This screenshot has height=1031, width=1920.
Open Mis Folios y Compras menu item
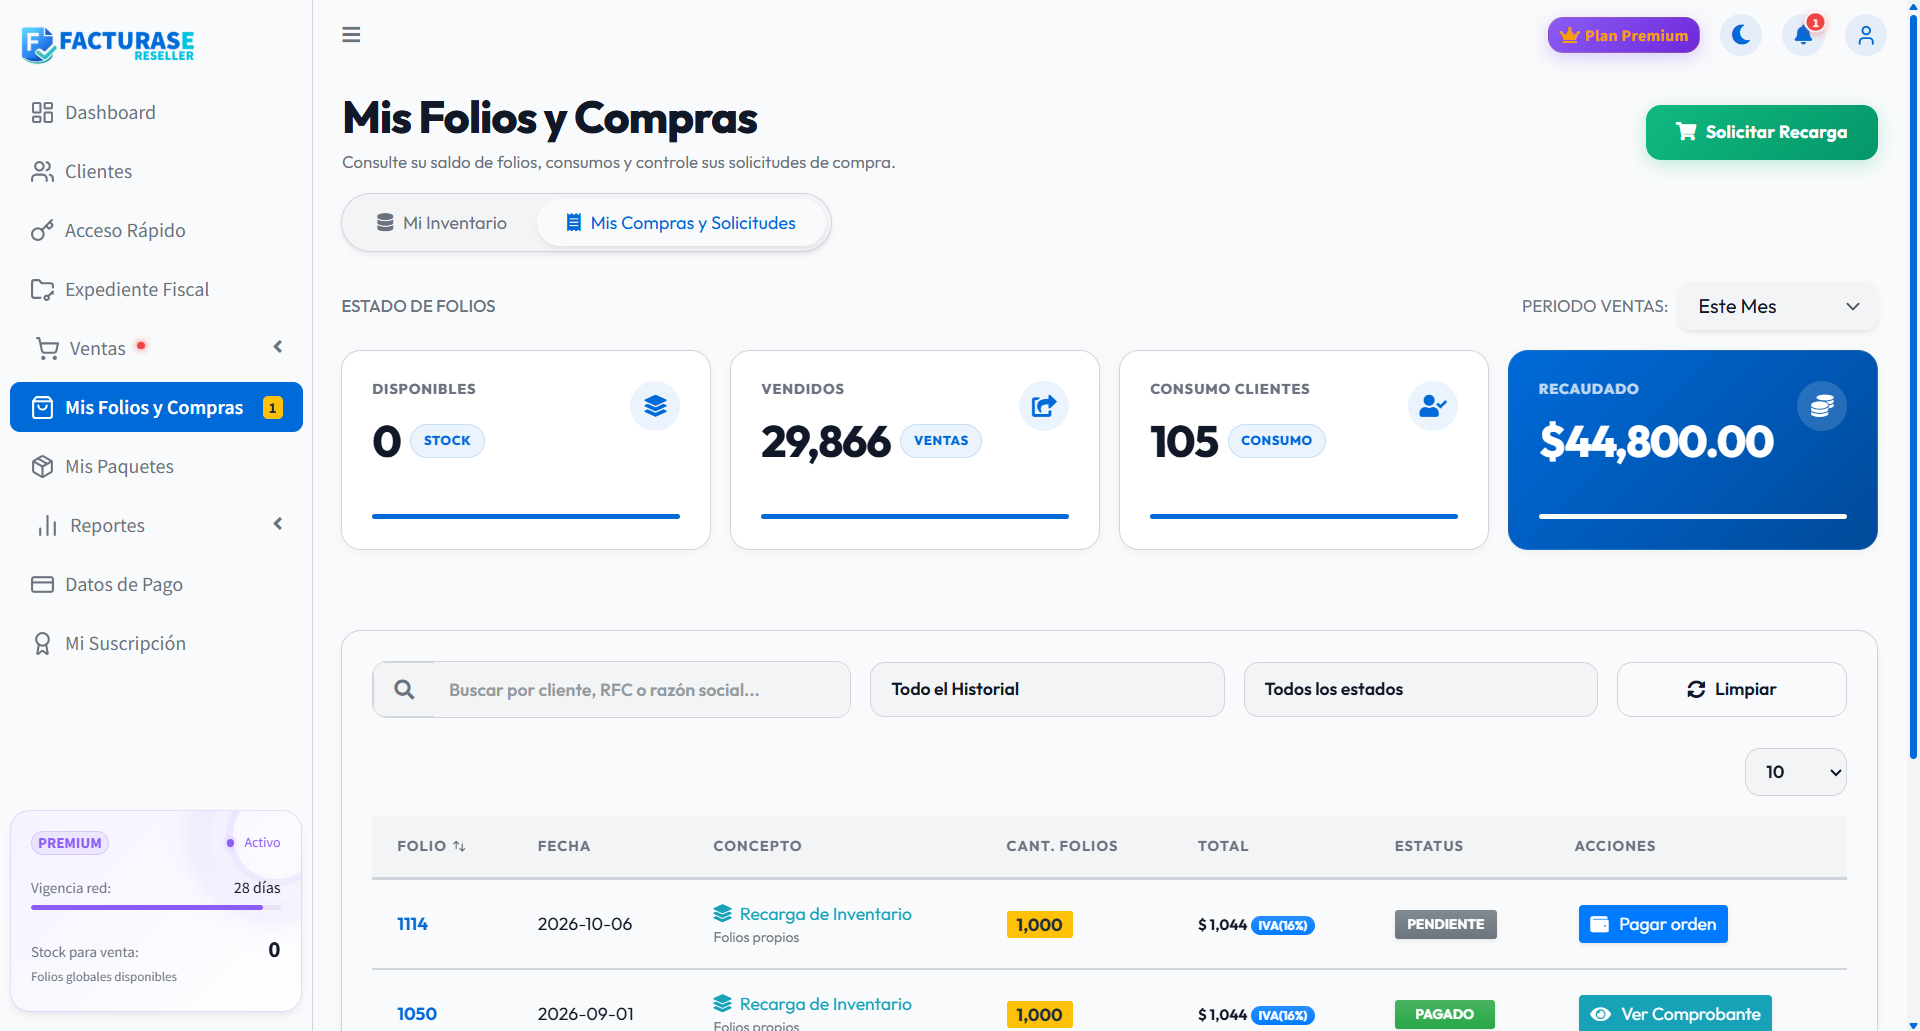[156, 407]
